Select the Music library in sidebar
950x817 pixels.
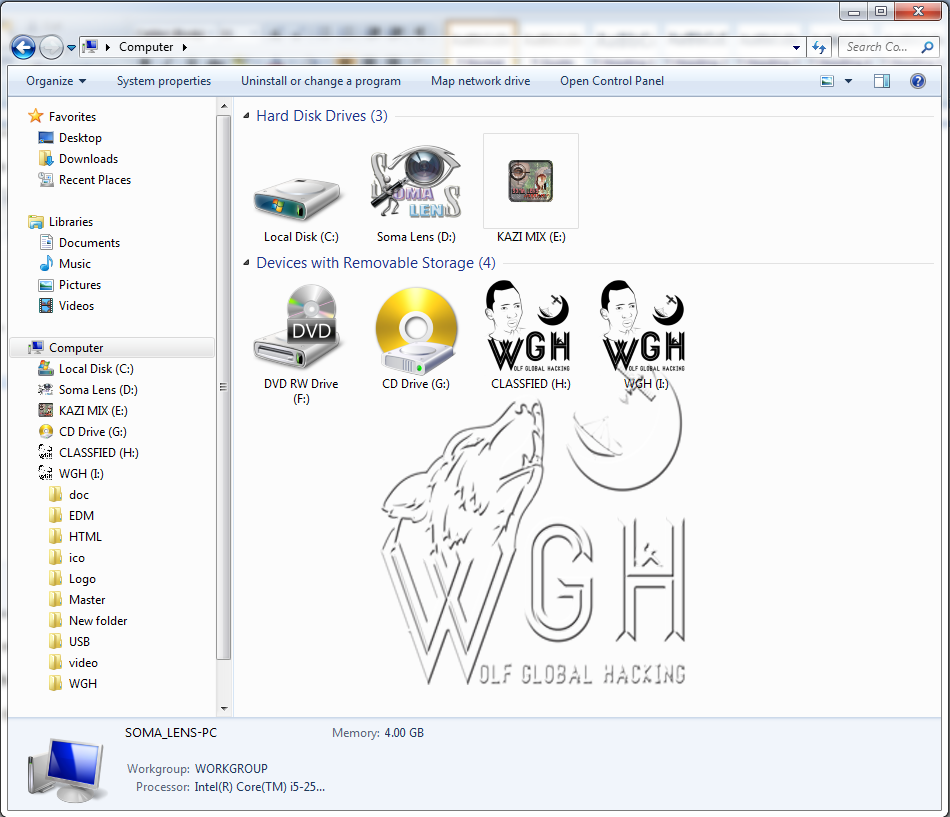pyautogui.click(x=73, y=263)
